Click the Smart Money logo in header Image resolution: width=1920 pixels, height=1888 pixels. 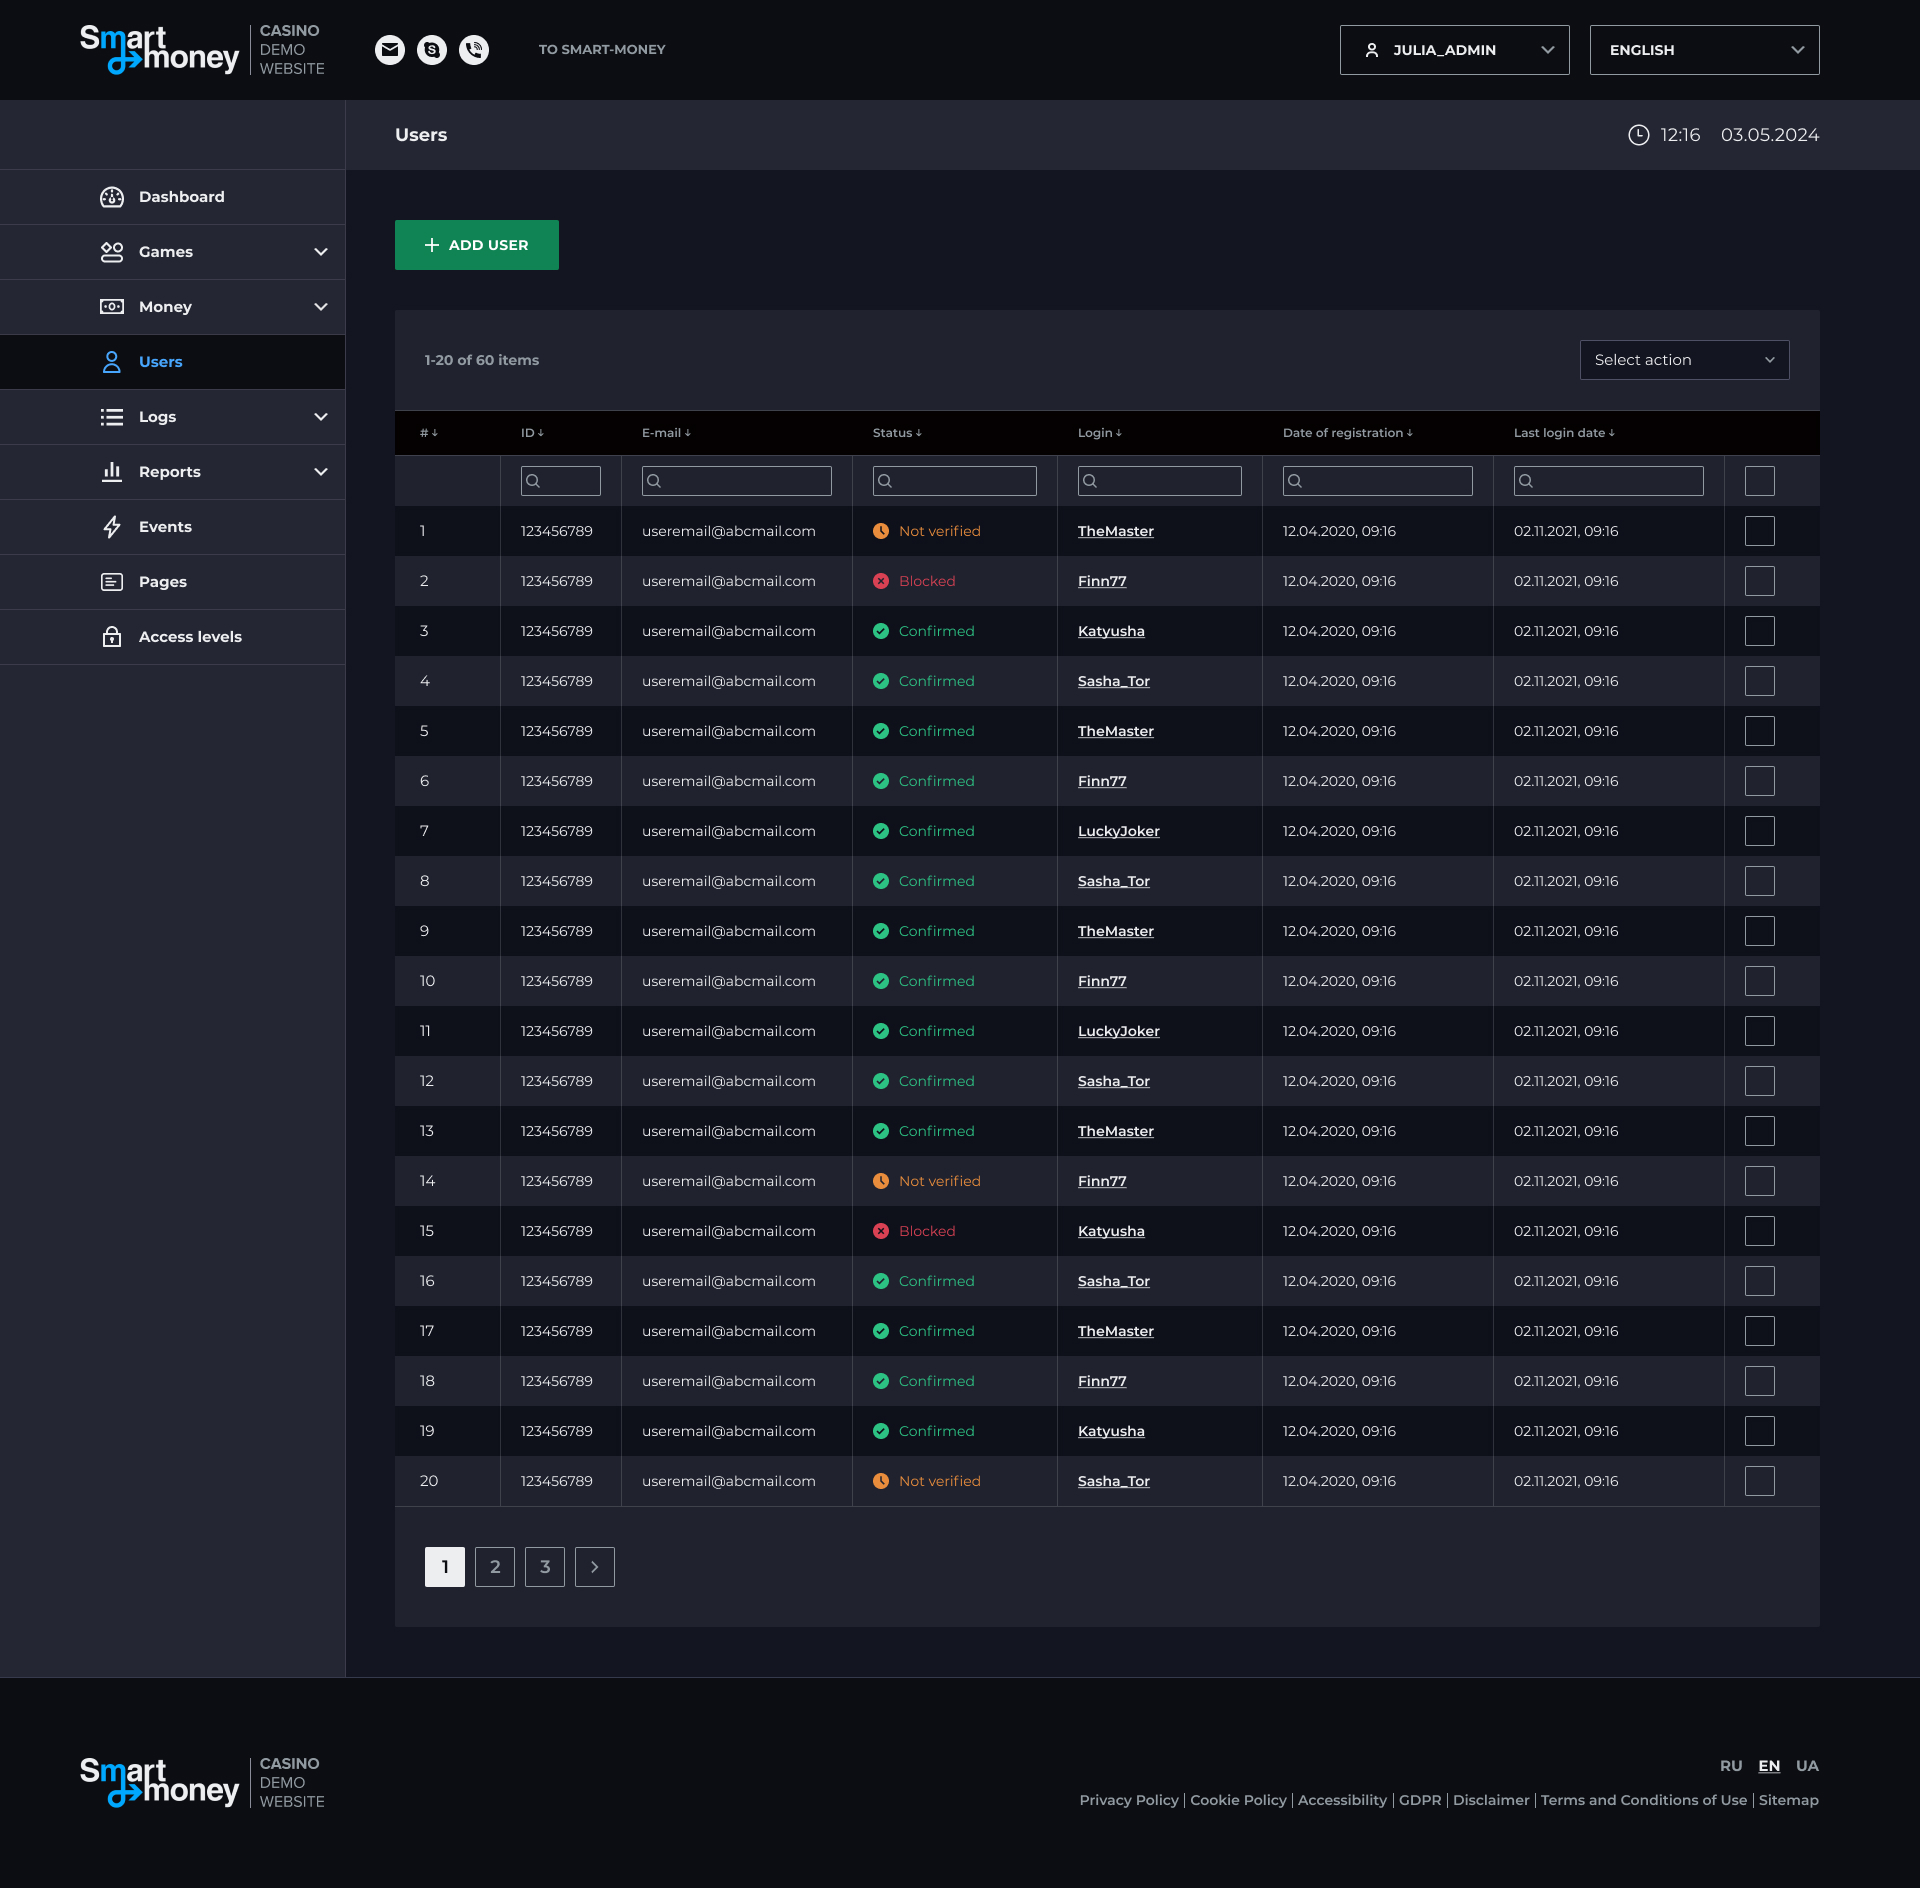click(160, 50)
